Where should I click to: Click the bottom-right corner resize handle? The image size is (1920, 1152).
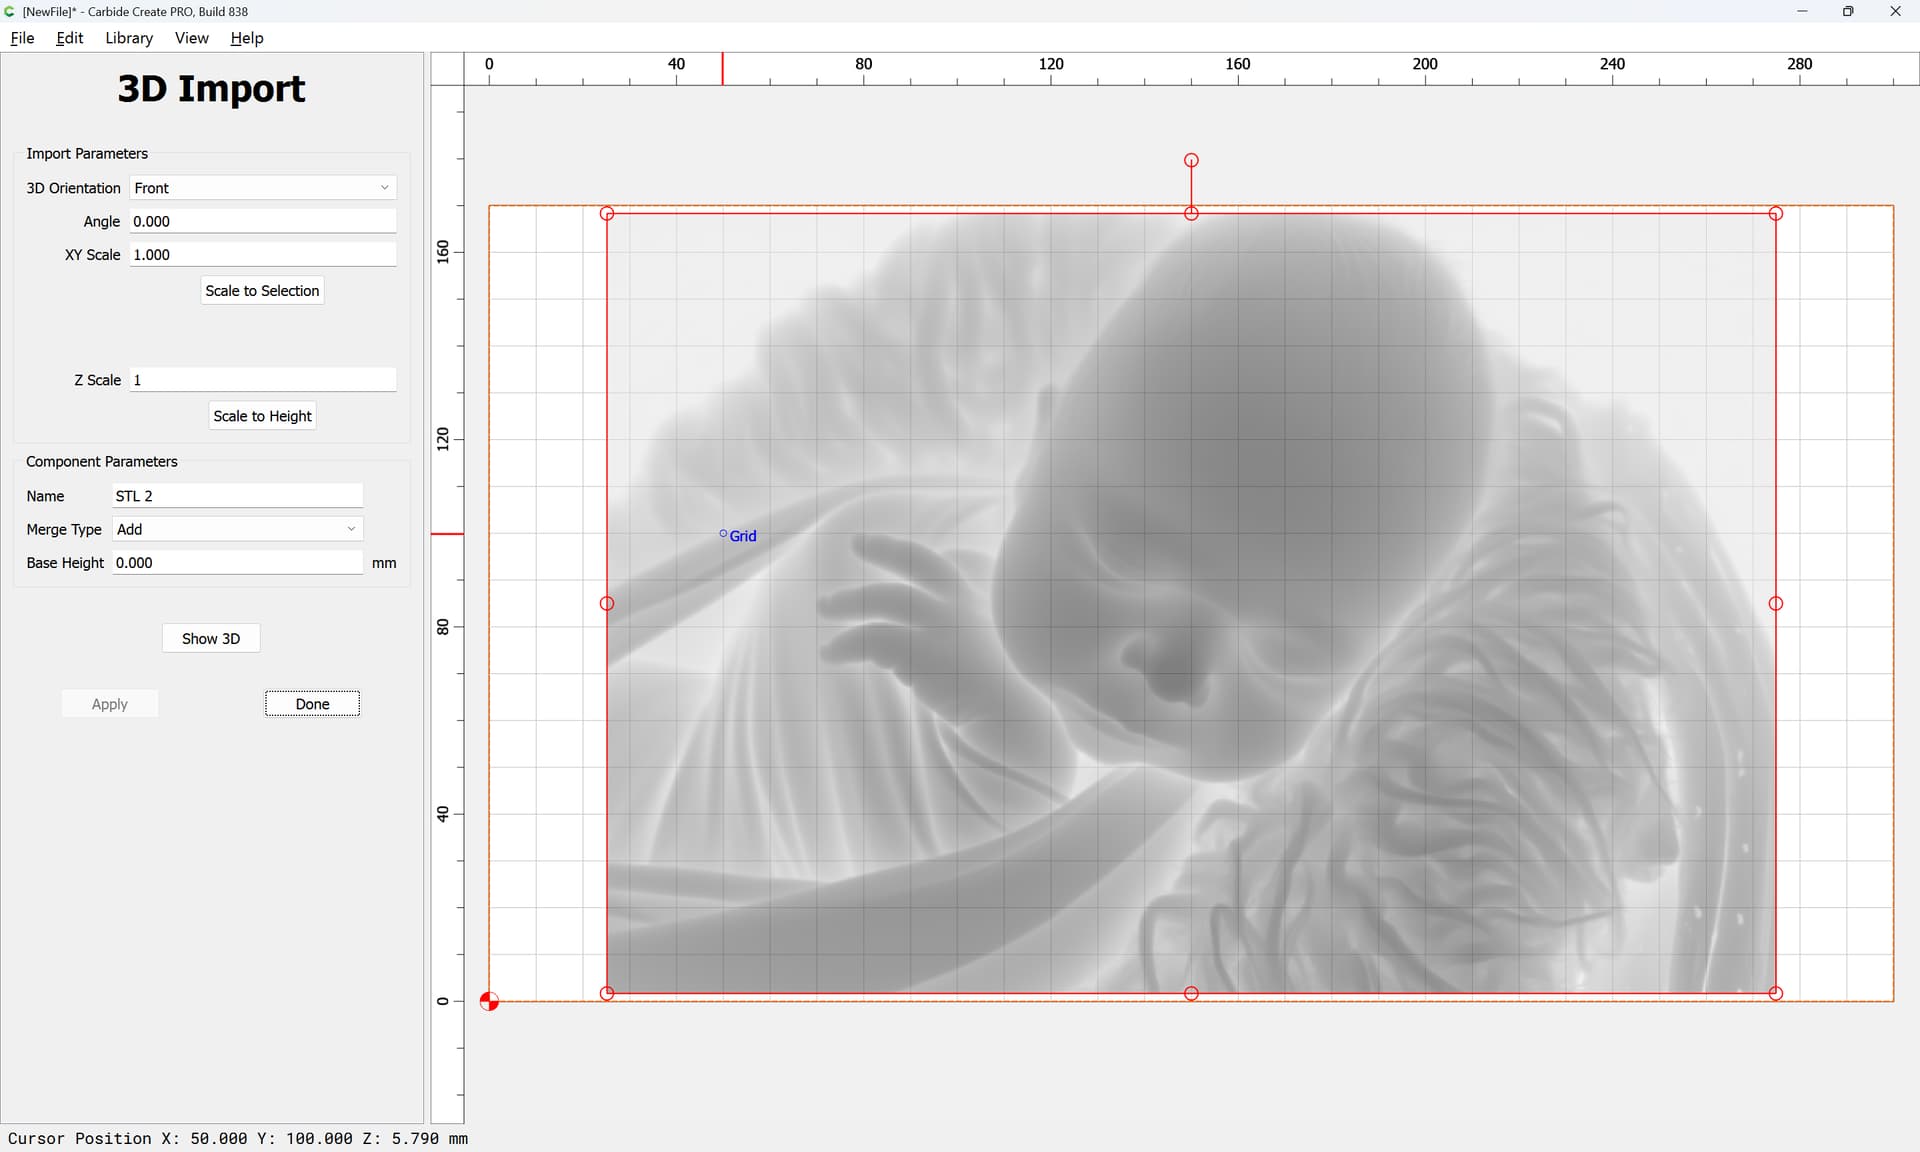click(1776, 993)
